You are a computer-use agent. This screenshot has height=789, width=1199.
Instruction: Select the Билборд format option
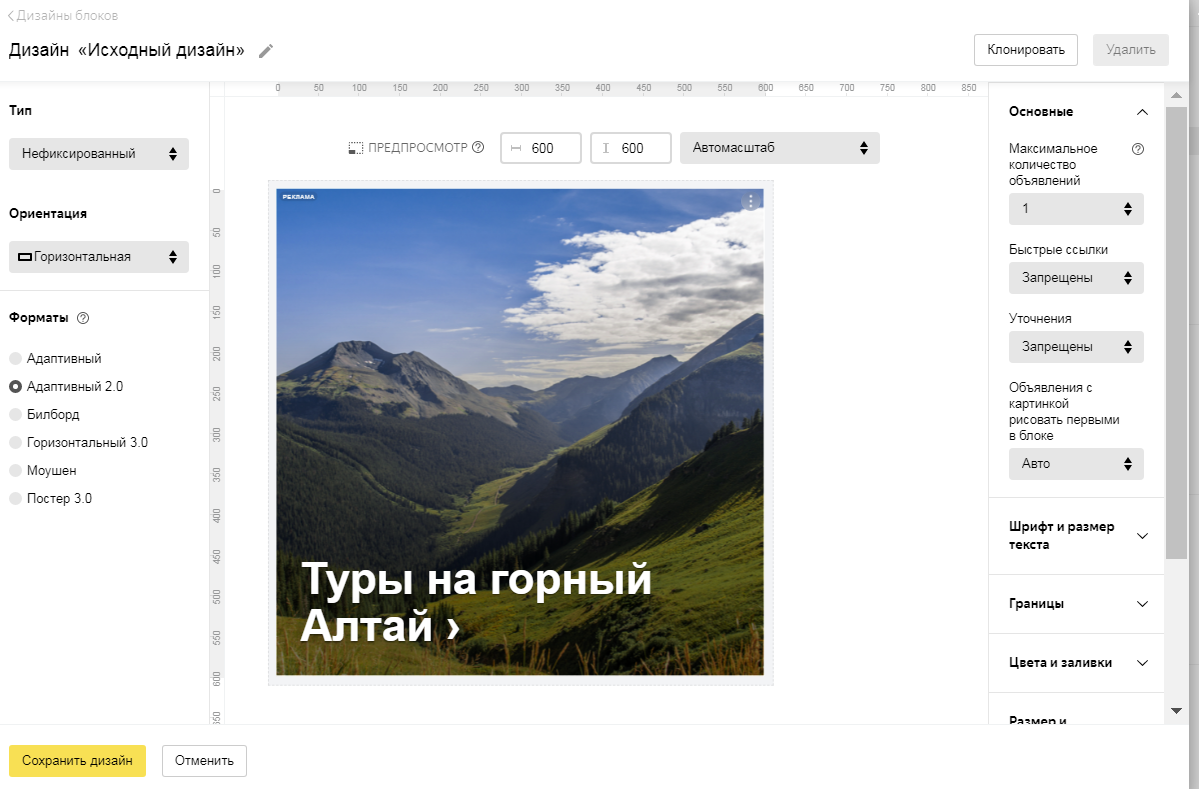15,414
